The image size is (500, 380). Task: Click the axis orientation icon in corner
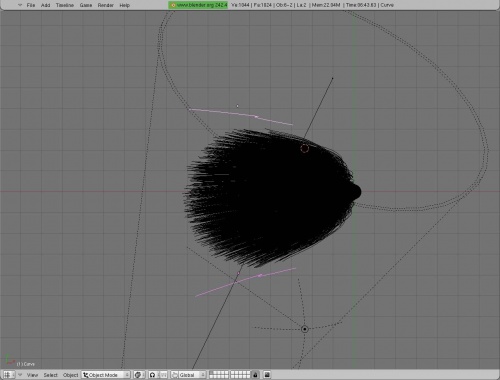coord(9,360)
